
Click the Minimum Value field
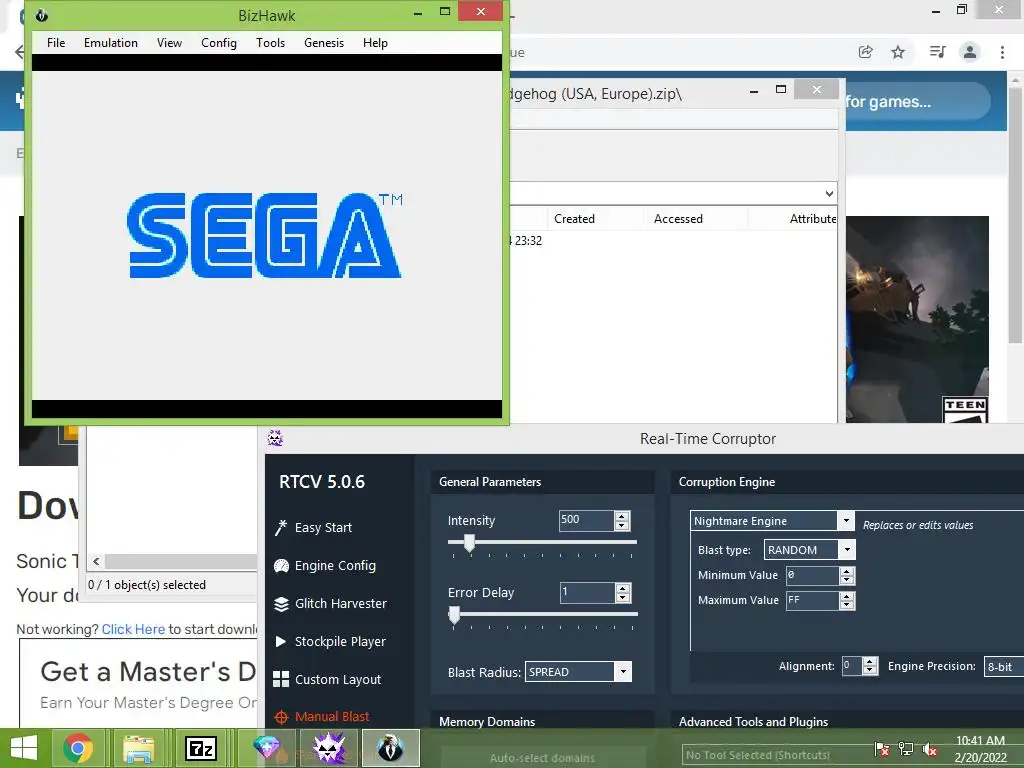coord(812,575)
